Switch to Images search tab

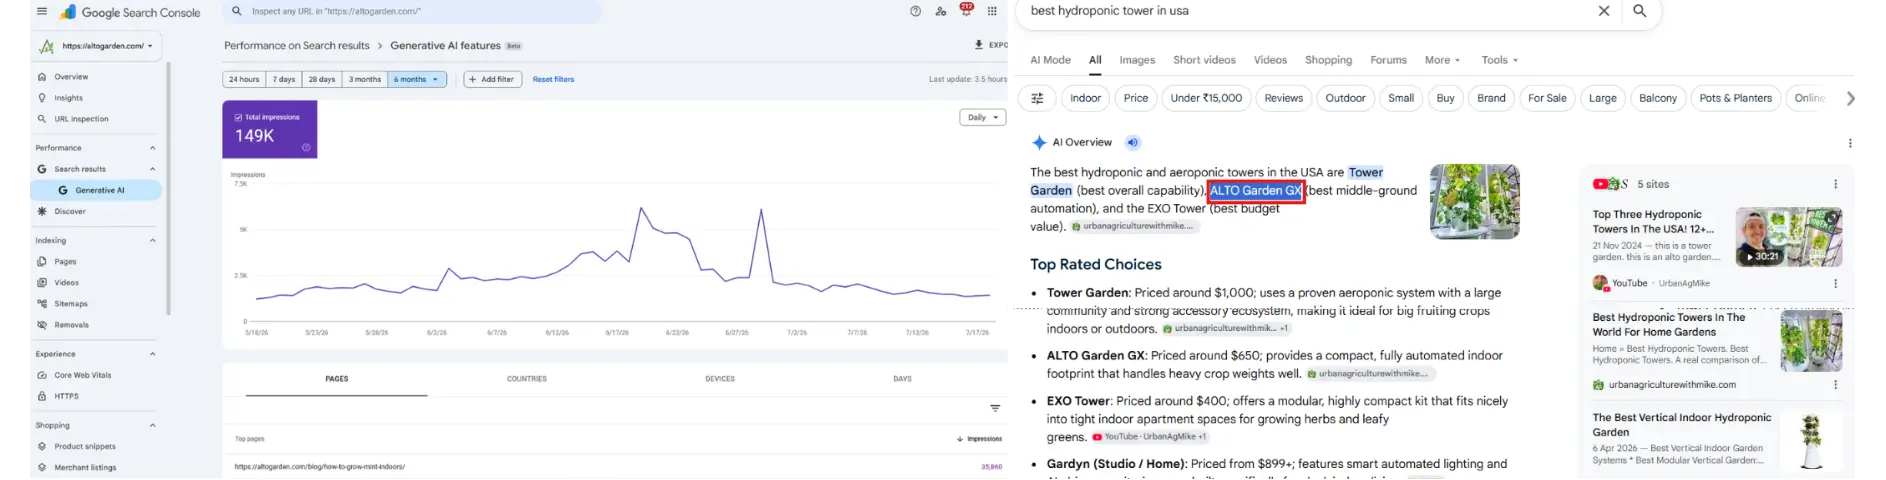click(x=1137, y=60)
